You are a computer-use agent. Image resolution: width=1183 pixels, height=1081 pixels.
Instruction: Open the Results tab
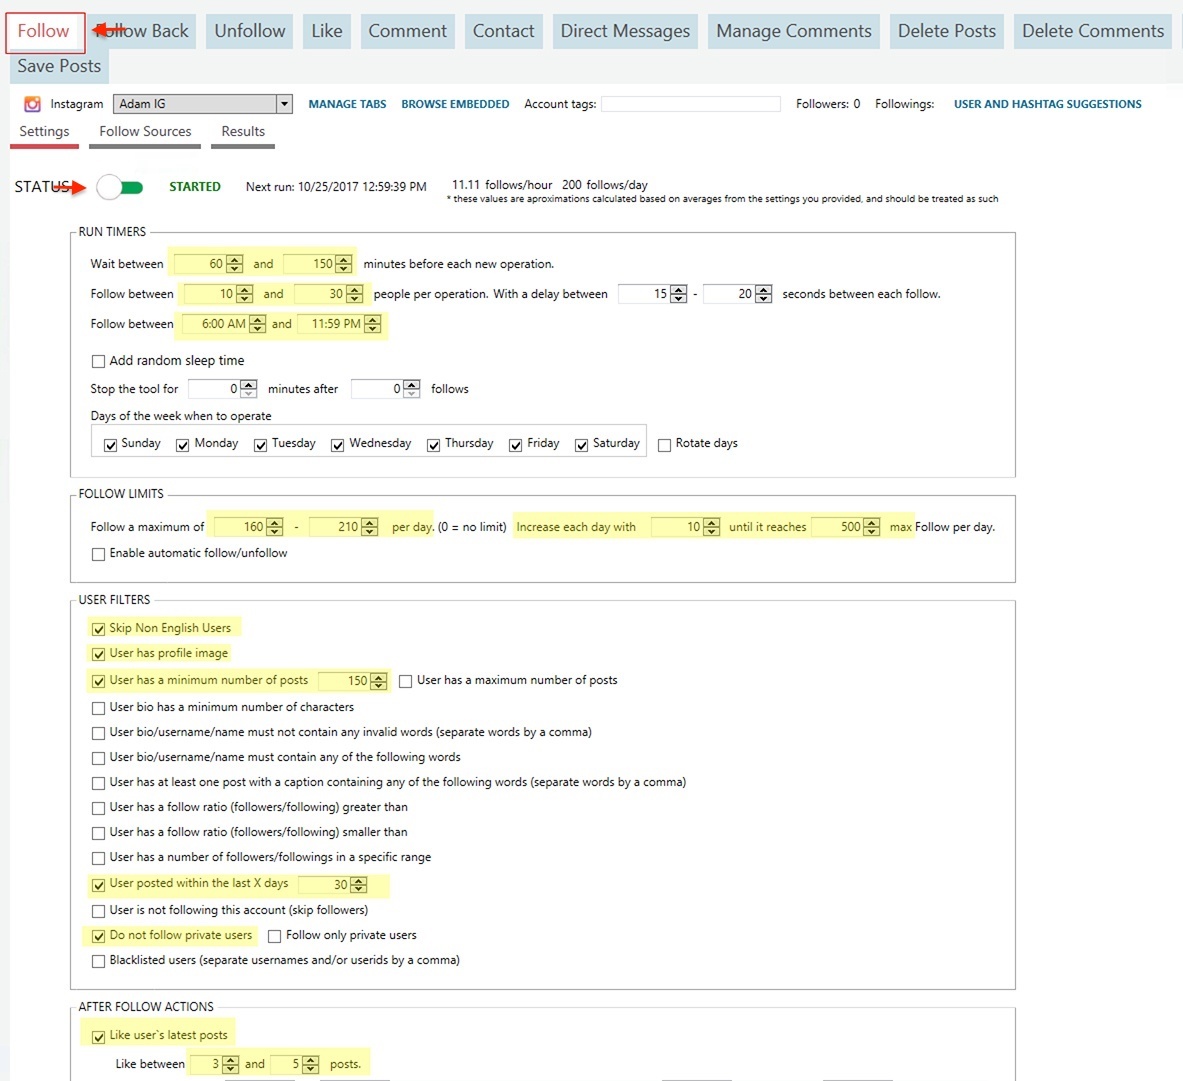pyautogui.click(x=243, y=131)
